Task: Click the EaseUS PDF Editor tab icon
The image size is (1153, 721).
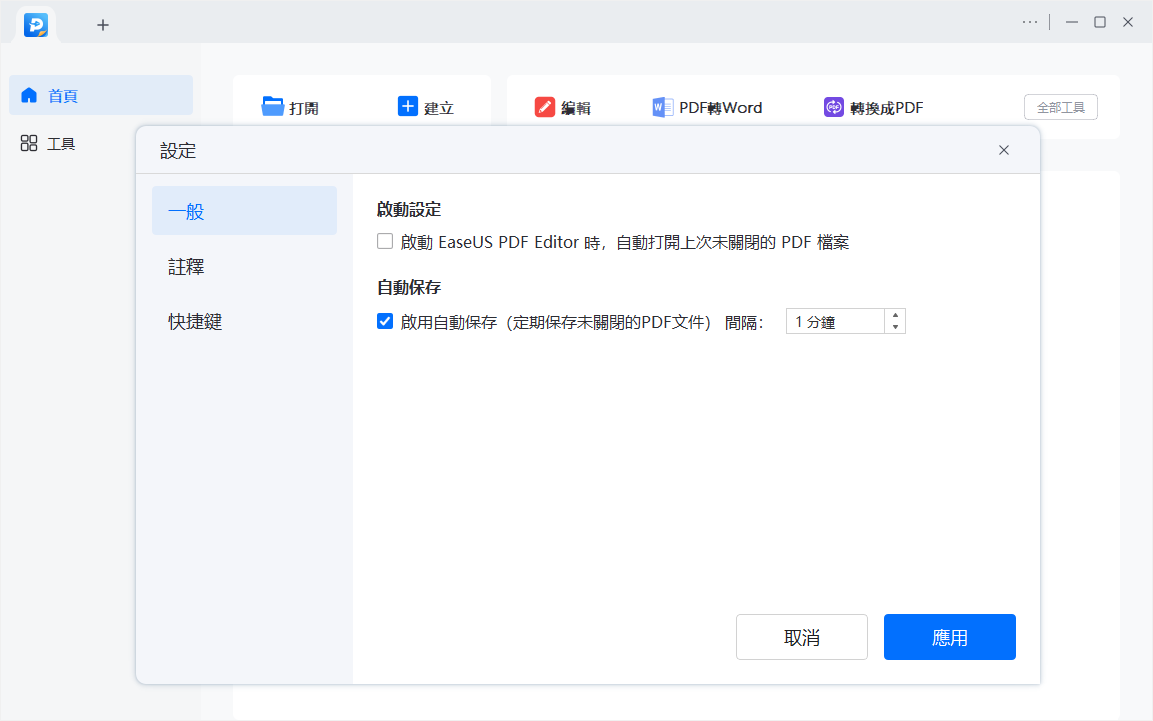Action: [x=36, y=25]
